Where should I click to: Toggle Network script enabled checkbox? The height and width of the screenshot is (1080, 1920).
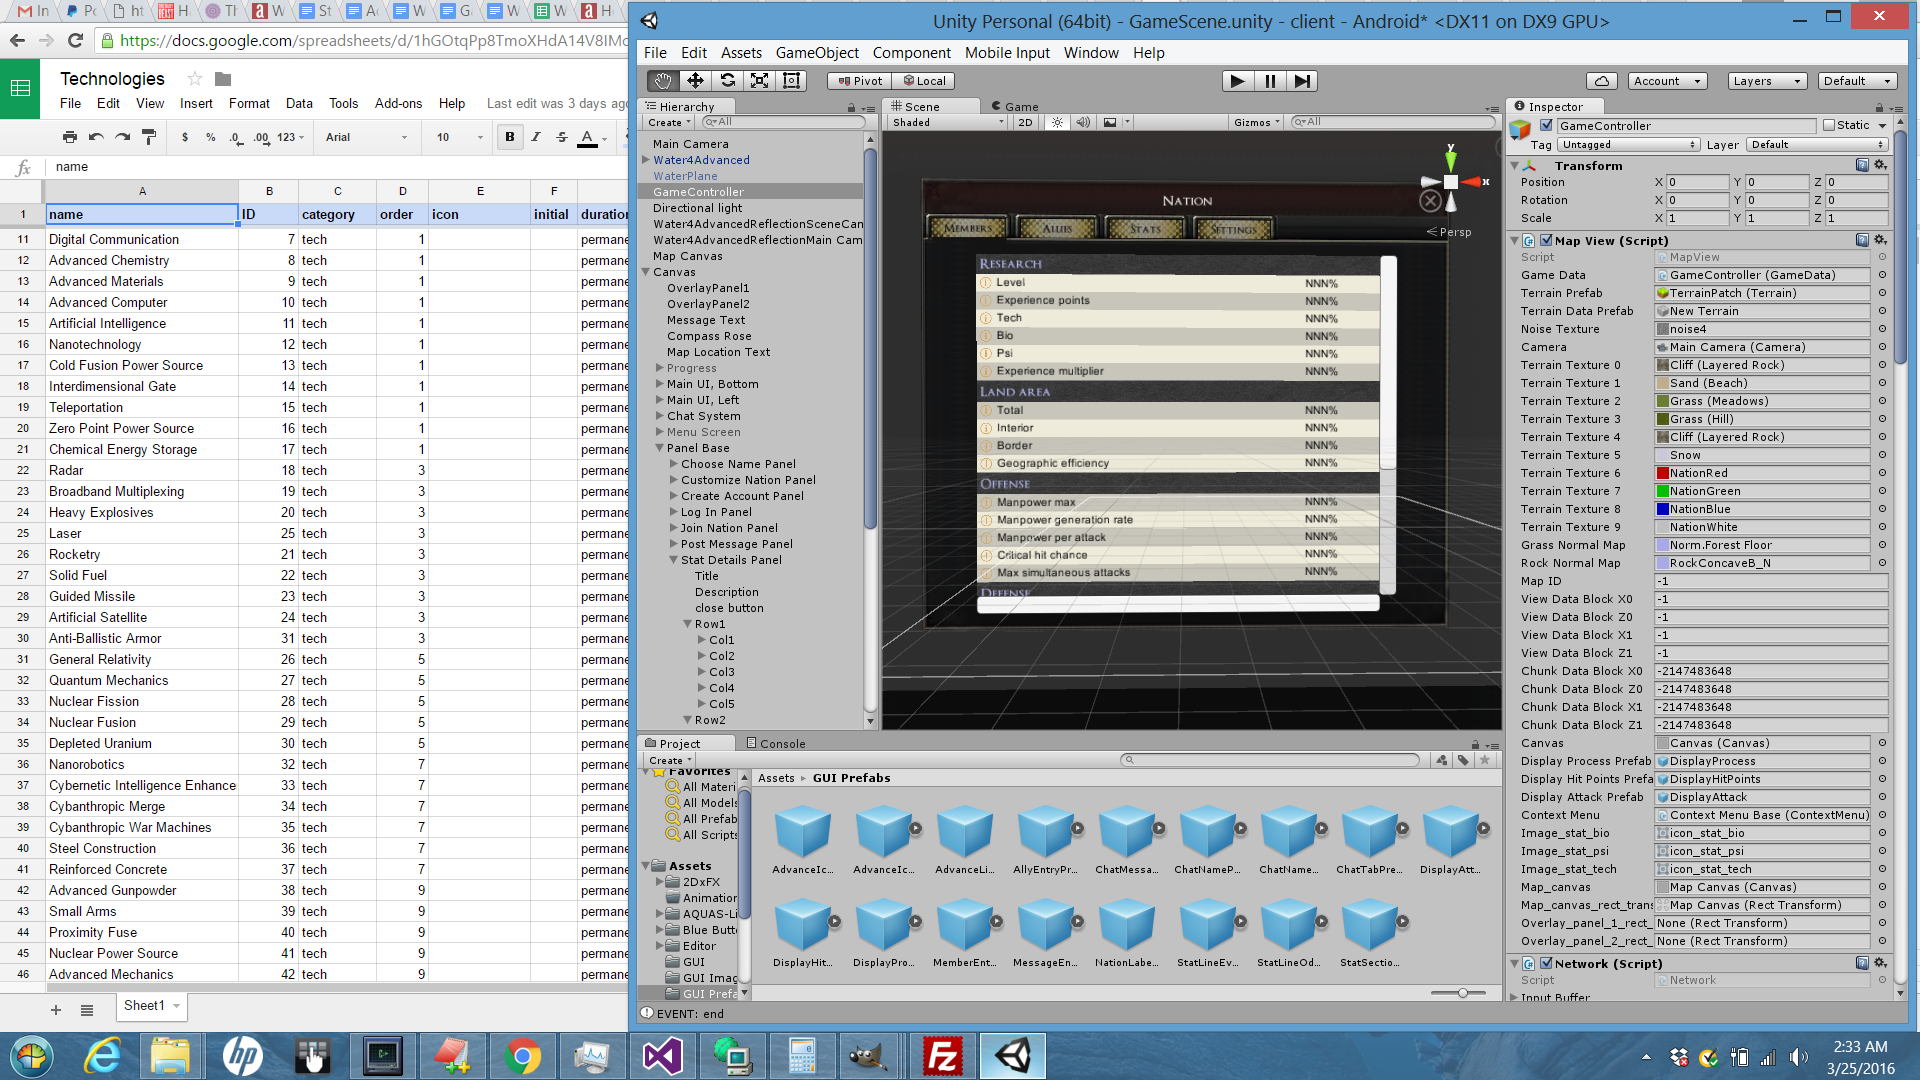(x=1547, y=963)
